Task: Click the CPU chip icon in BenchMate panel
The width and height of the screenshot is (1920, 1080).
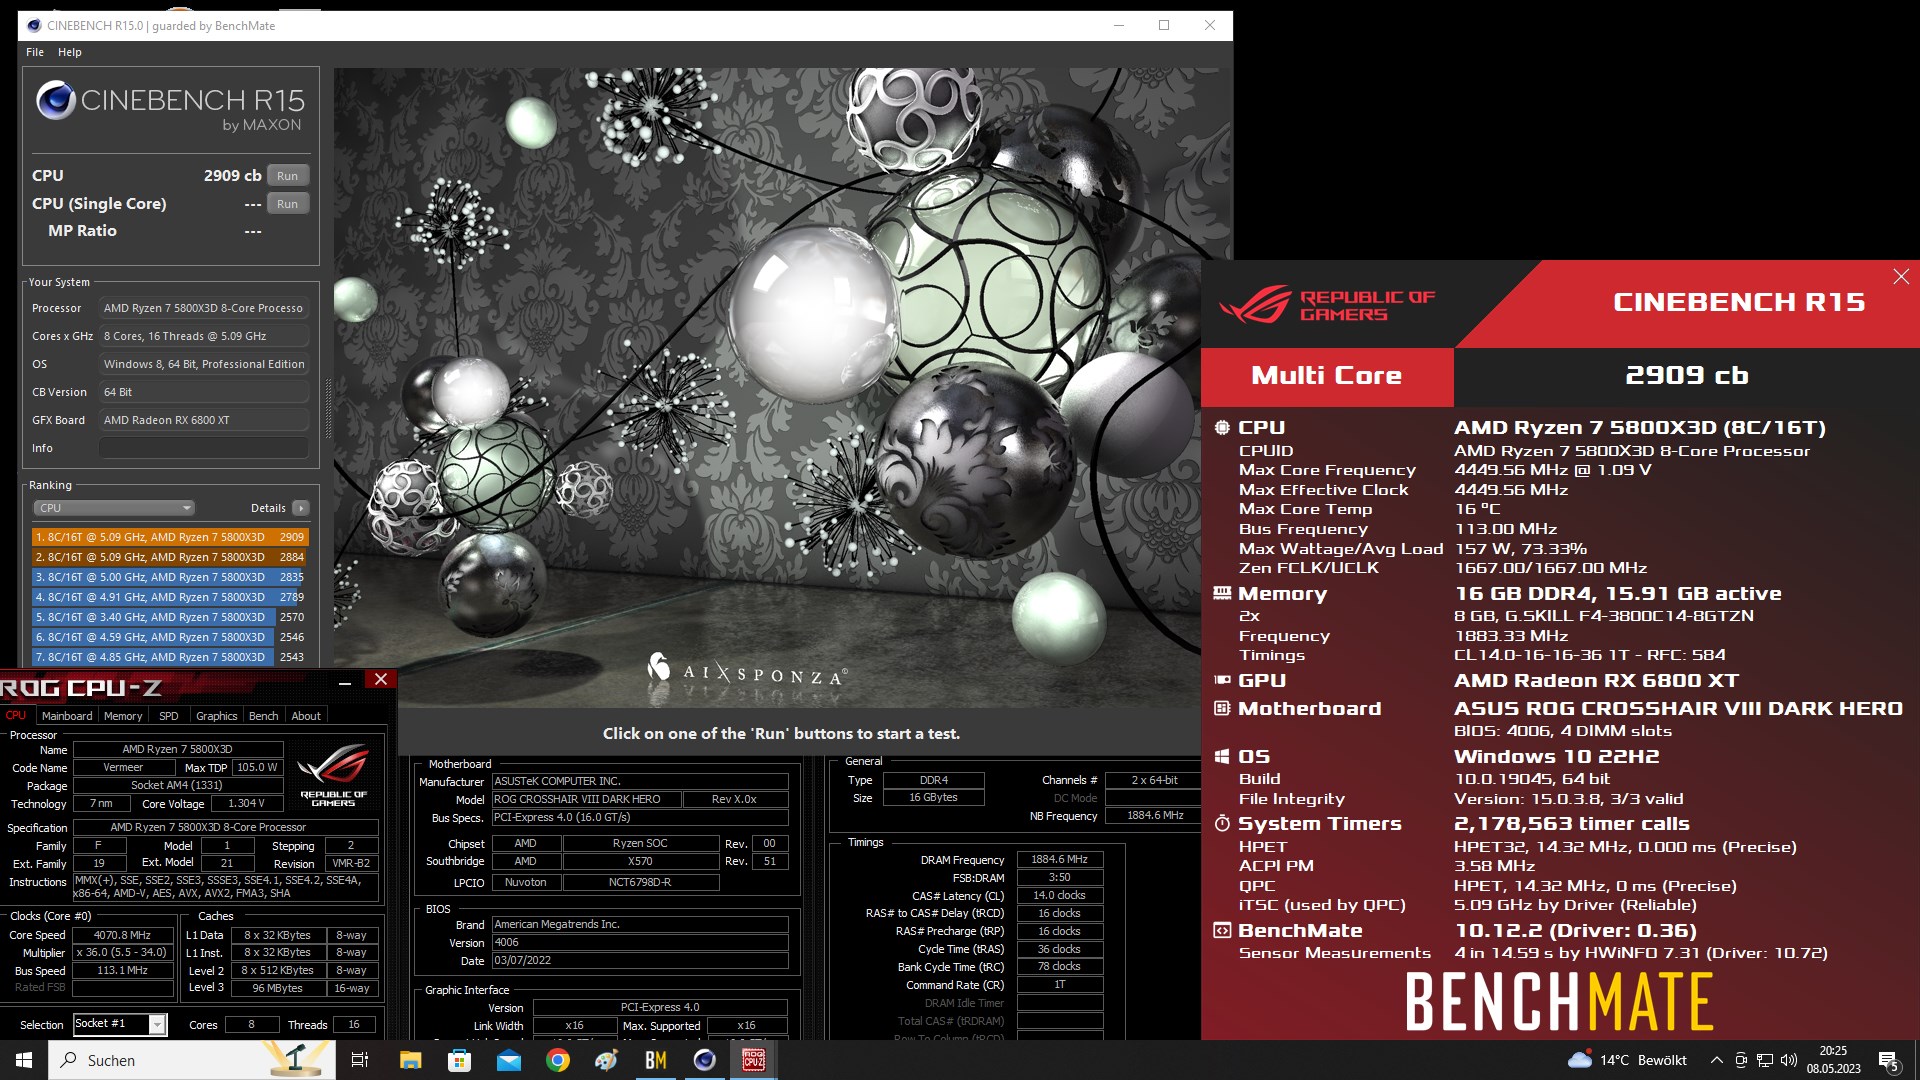Action: 1222,428
